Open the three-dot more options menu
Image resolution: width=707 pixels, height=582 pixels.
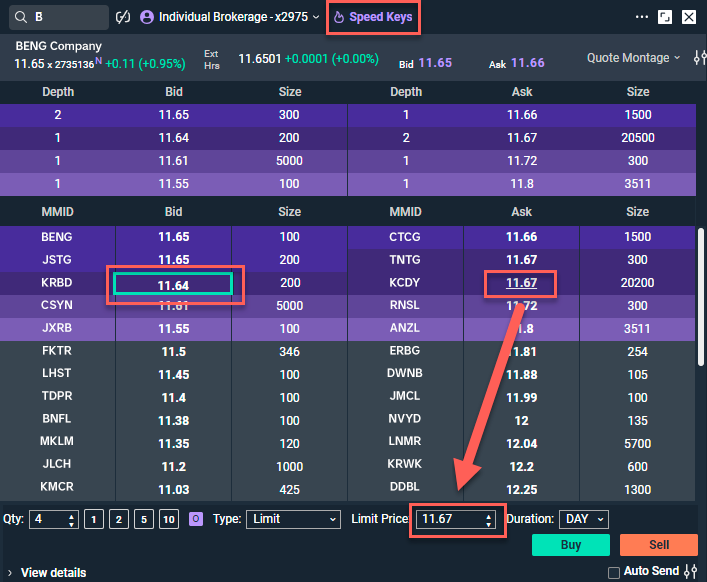pyautogui.click(x=642, y=17)
